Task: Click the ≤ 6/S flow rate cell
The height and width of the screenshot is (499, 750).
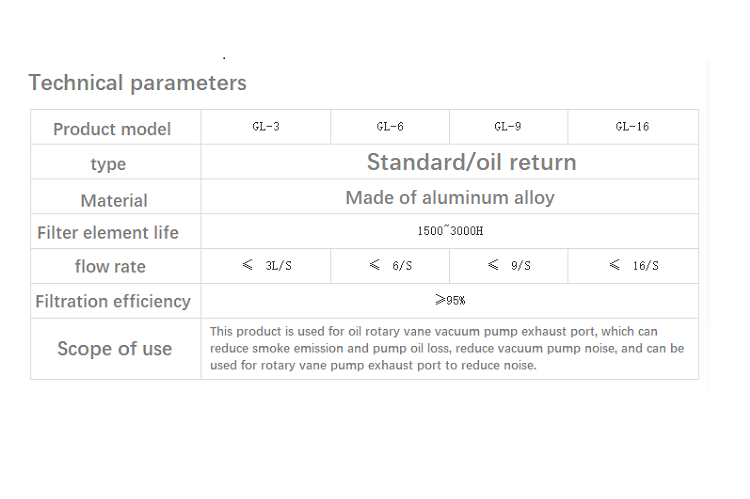Action: [390, 266]
